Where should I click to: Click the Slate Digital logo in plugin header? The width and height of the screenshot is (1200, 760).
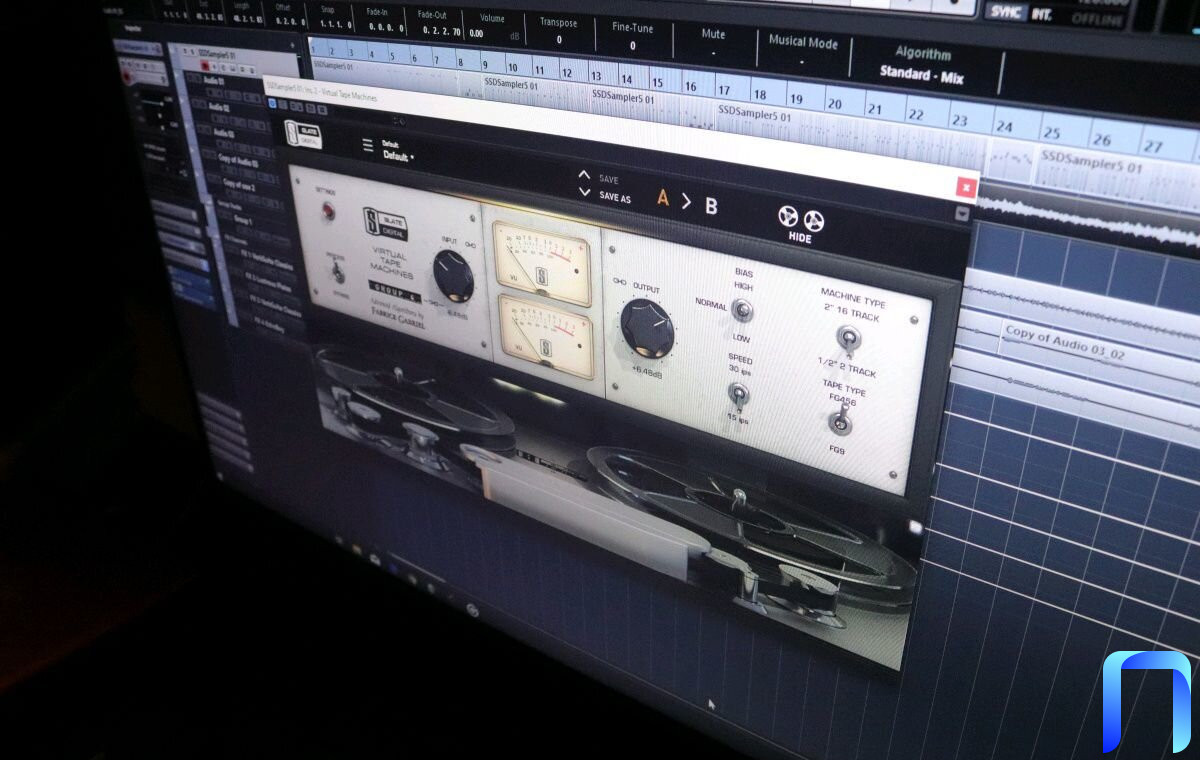click(x=302, y=134)
